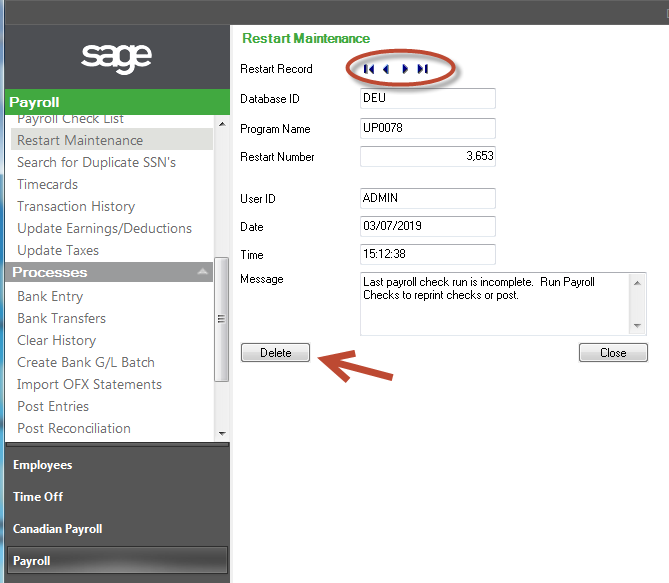Open Transaction History
The height and width of the screenshot is (583, 669).
[x=76, y=207]
